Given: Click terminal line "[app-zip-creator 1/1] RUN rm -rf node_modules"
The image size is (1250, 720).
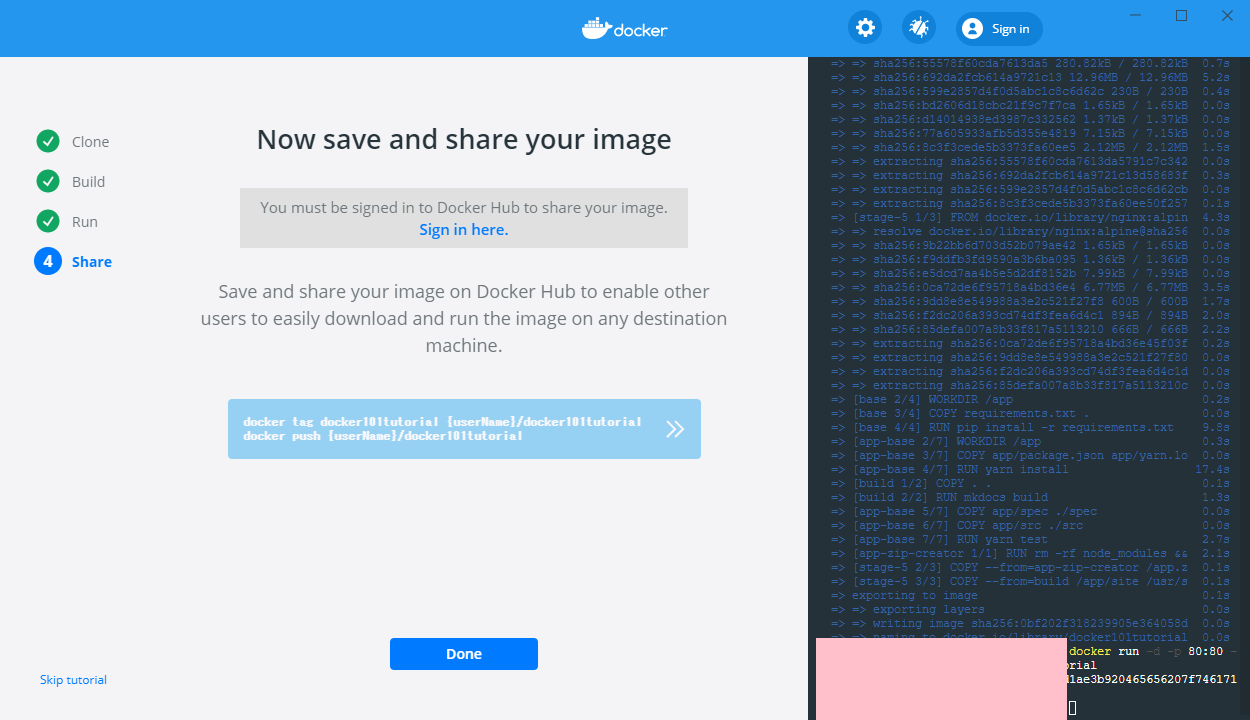Looking at the screenshot, I should [1030, 553].
